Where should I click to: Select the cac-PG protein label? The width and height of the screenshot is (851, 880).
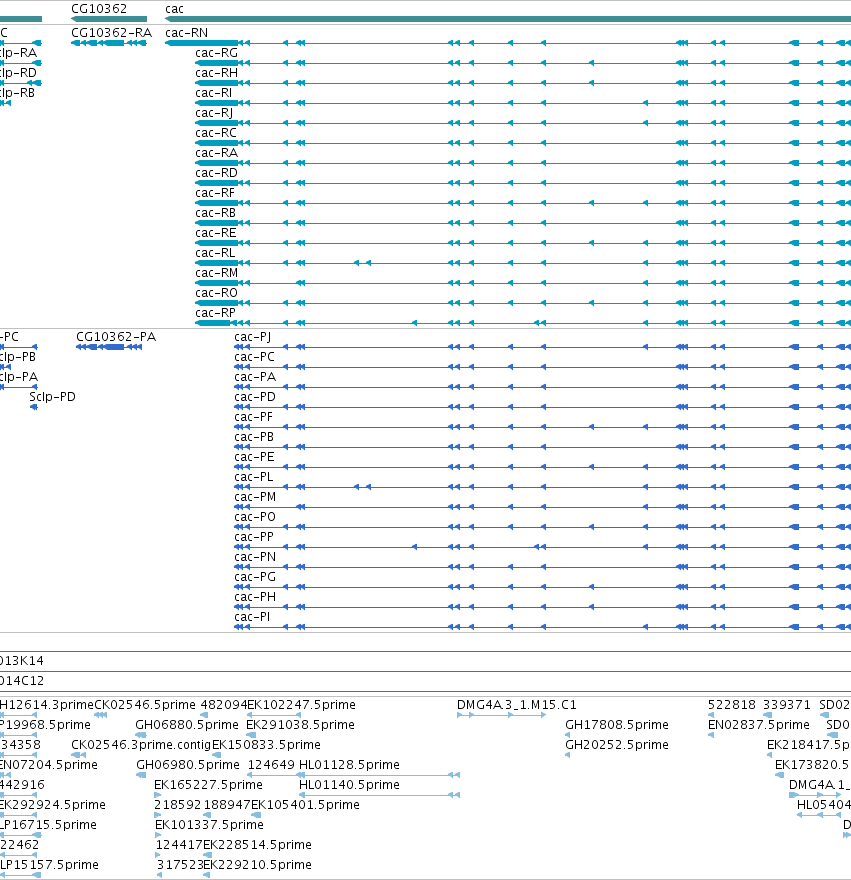tap(255, 578)
